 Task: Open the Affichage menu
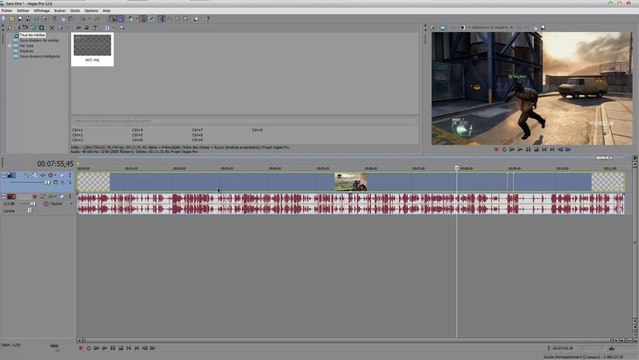[42, 11]
